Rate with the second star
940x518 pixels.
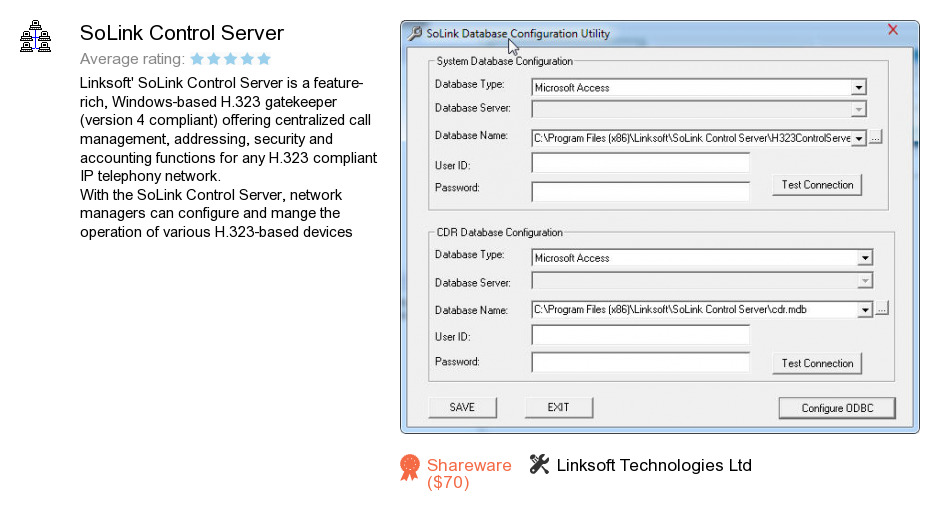(213, 59)
